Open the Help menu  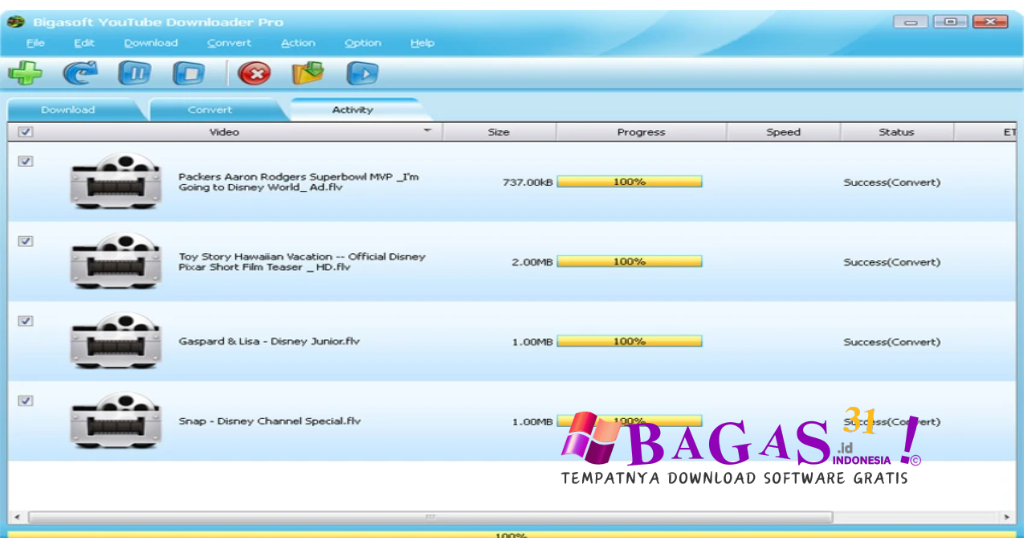click(422, 43)
